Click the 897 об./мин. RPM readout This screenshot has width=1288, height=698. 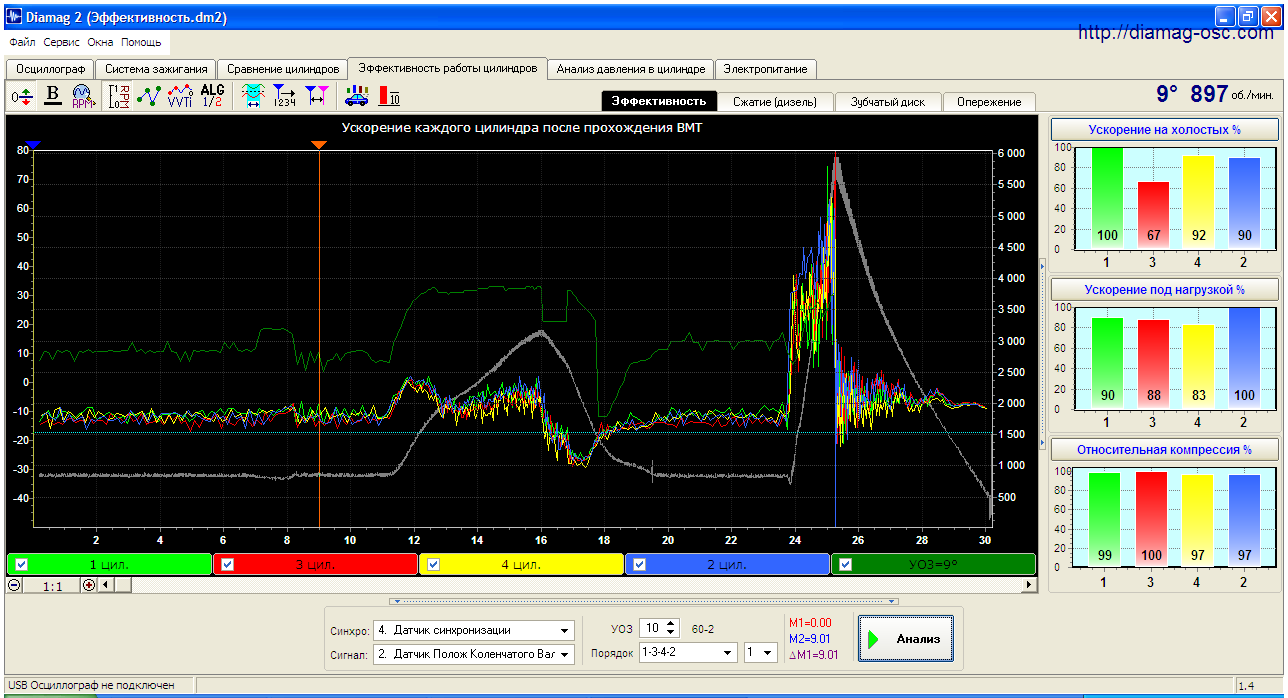(1232, 94)
